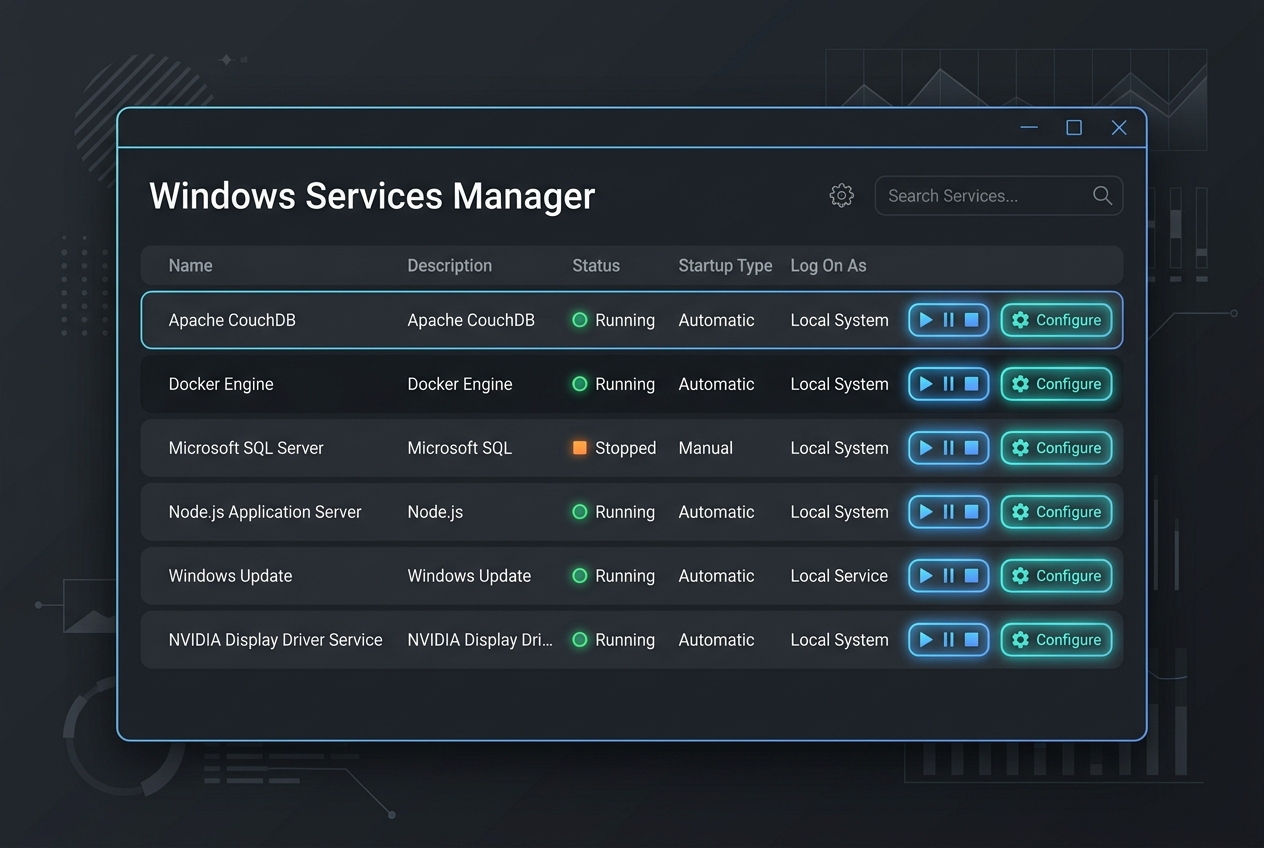Stop the Apache CouchDB service

(971, 320)
